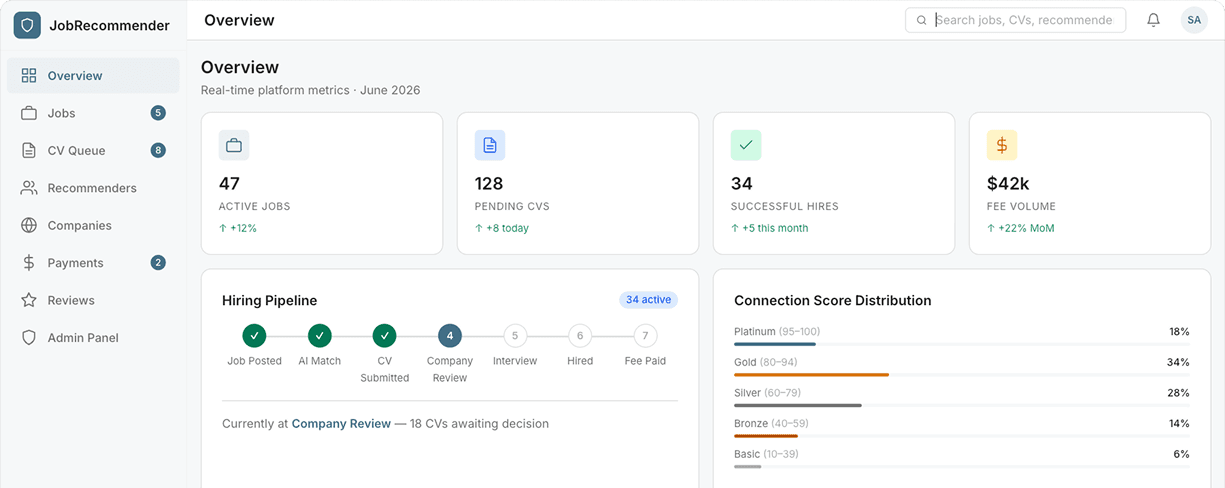Open the SA user avatar
1225x488 pixels.
[x=1194, y=20]
